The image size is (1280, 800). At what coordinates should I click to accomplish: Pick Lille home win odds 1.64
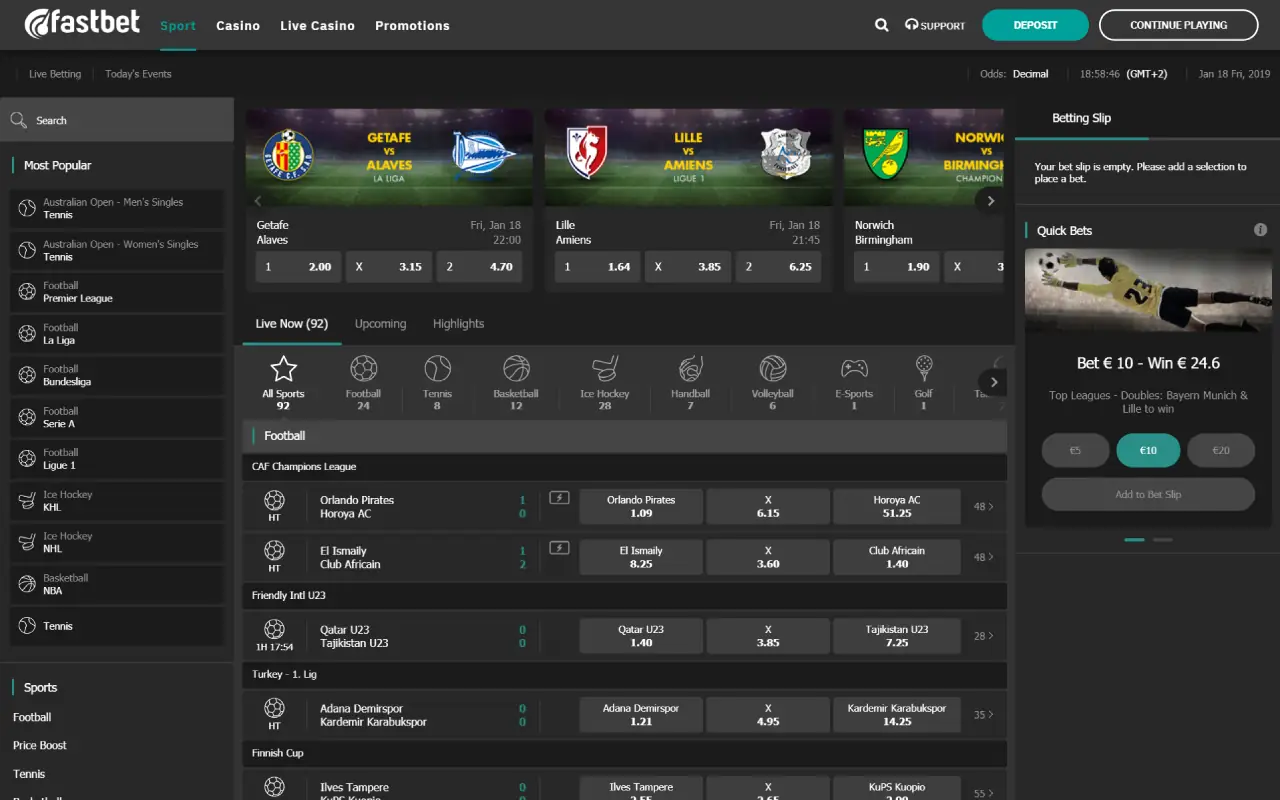point(597,267)
